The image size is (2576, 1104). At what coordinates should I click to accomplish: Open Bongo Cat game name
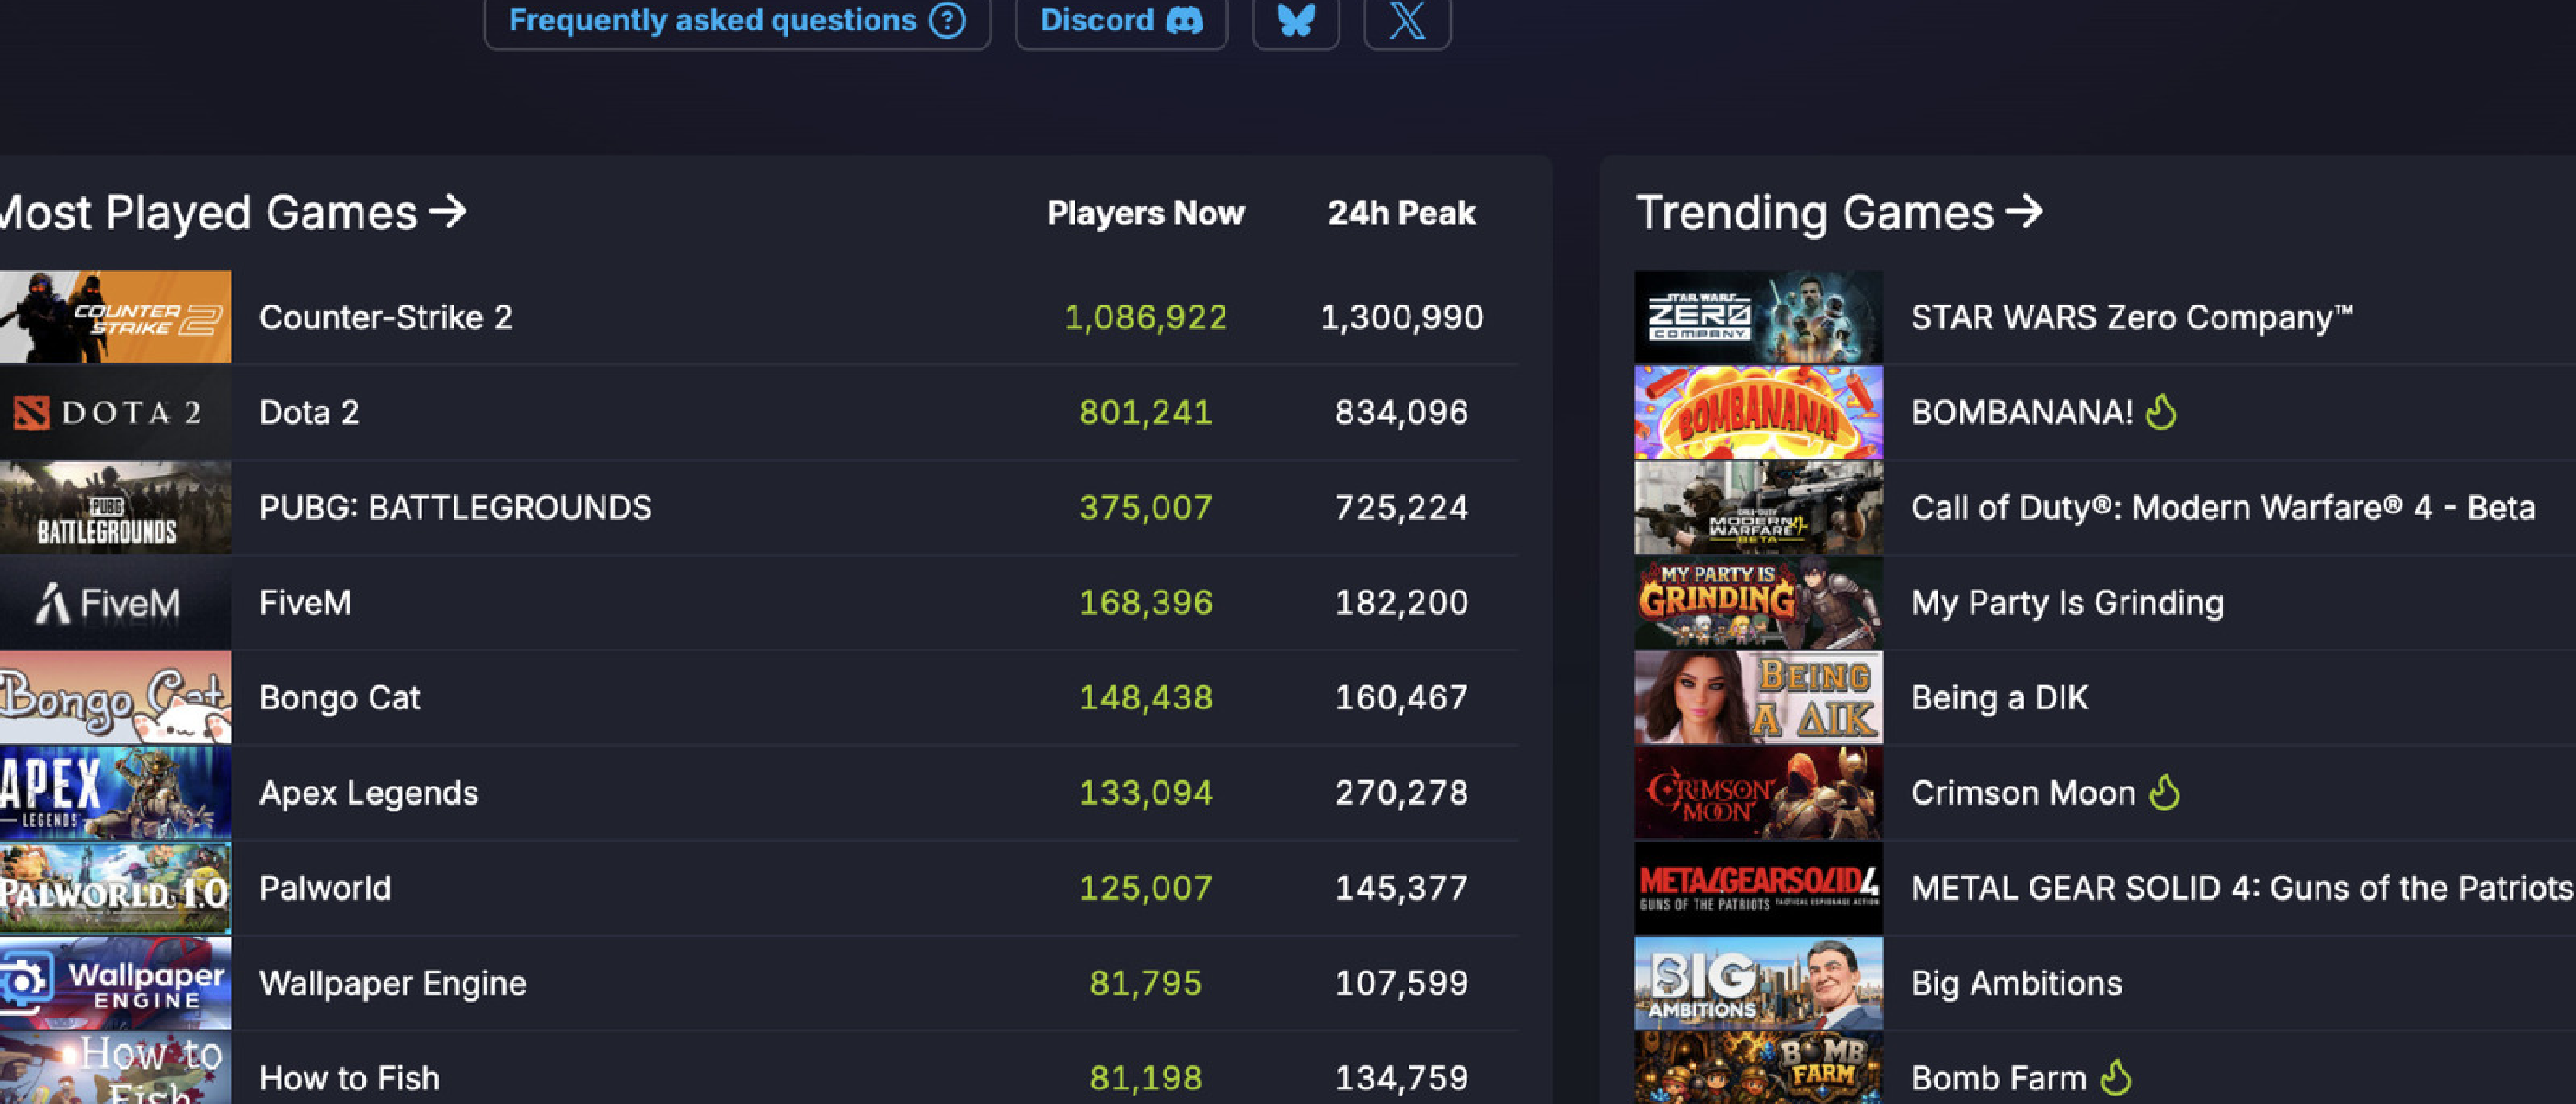(340, 697)
